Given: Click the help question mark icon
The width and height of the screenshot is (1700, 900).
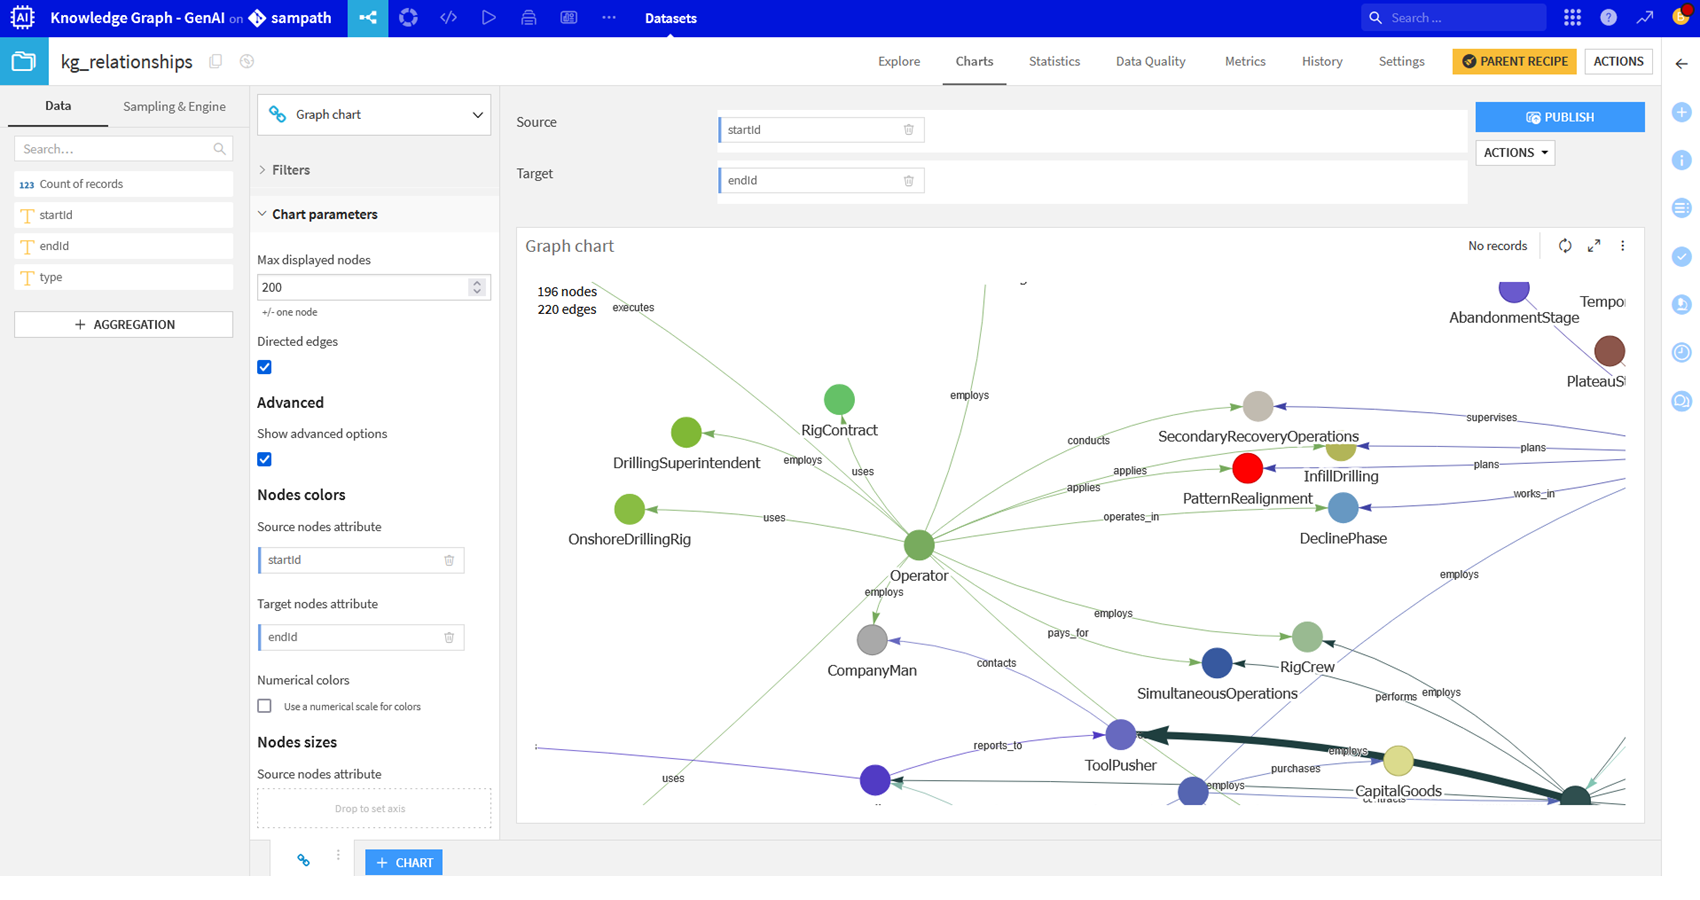Looking at the screenshot, I should [x=1608, y=18].
